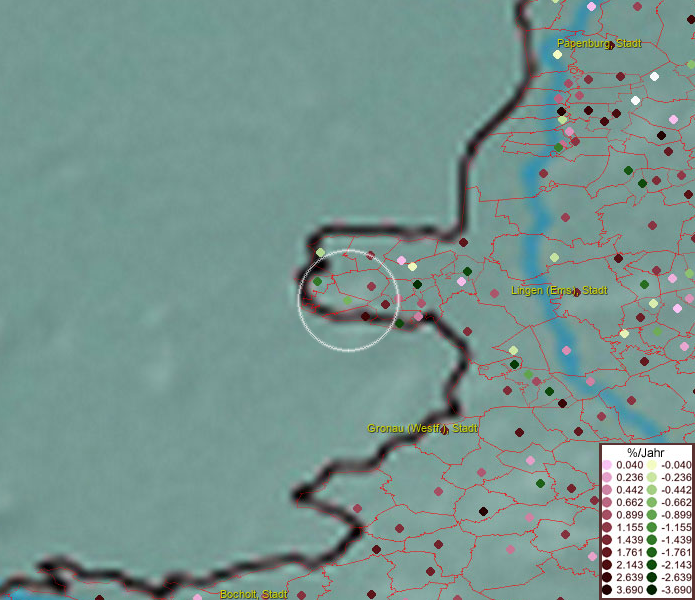Select the 0.662 legend value
The image size is (695, 600).
pos(629,503)
